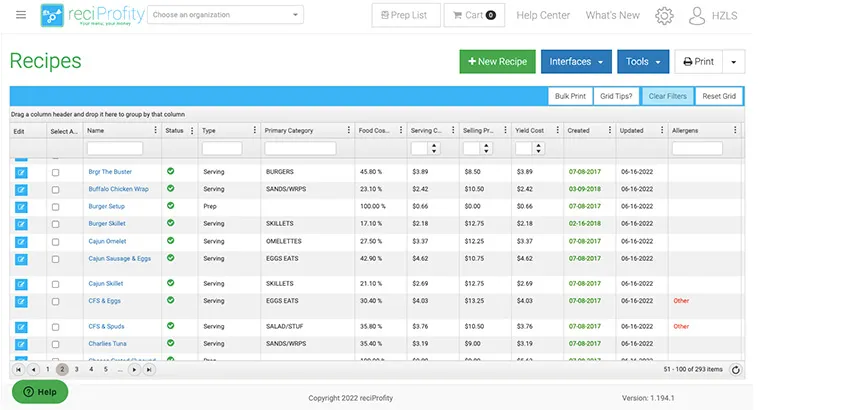Open the Help Center menu item
This screenshot has height=410, width=848.
[x=543, y=15]
